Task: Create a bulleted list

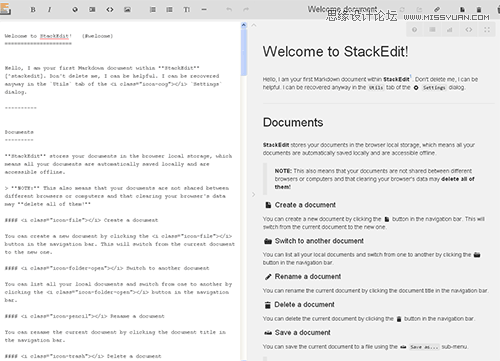Action: click(170, 10)
